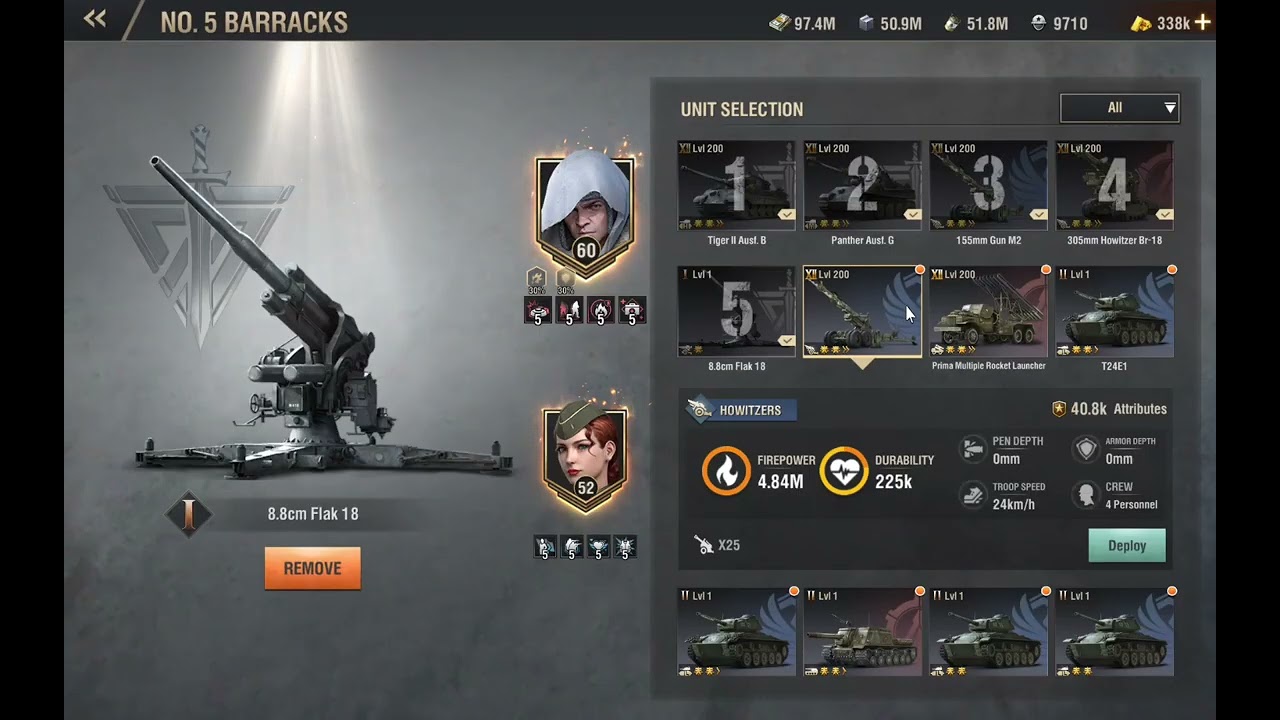Click the Firepower flame icon
1280x720 pixels.
coord(726,471)
